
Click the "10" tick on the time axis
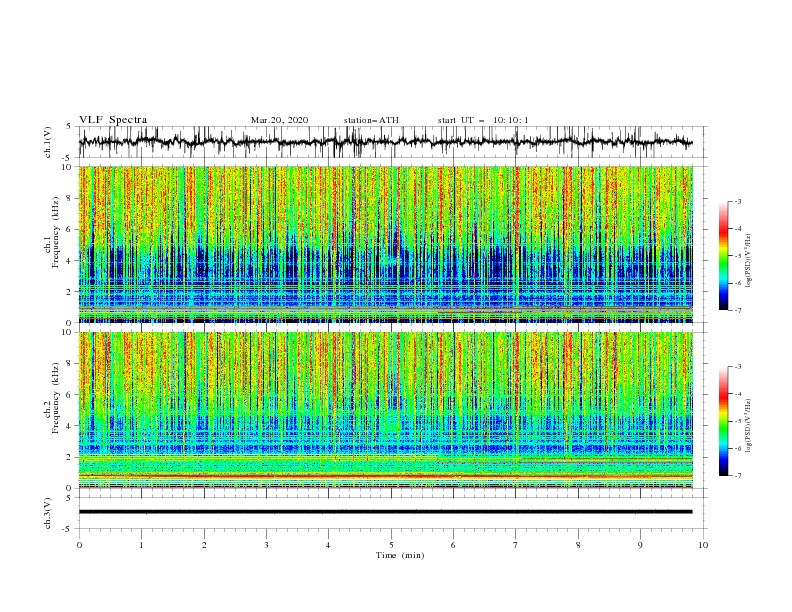[703, 545]
